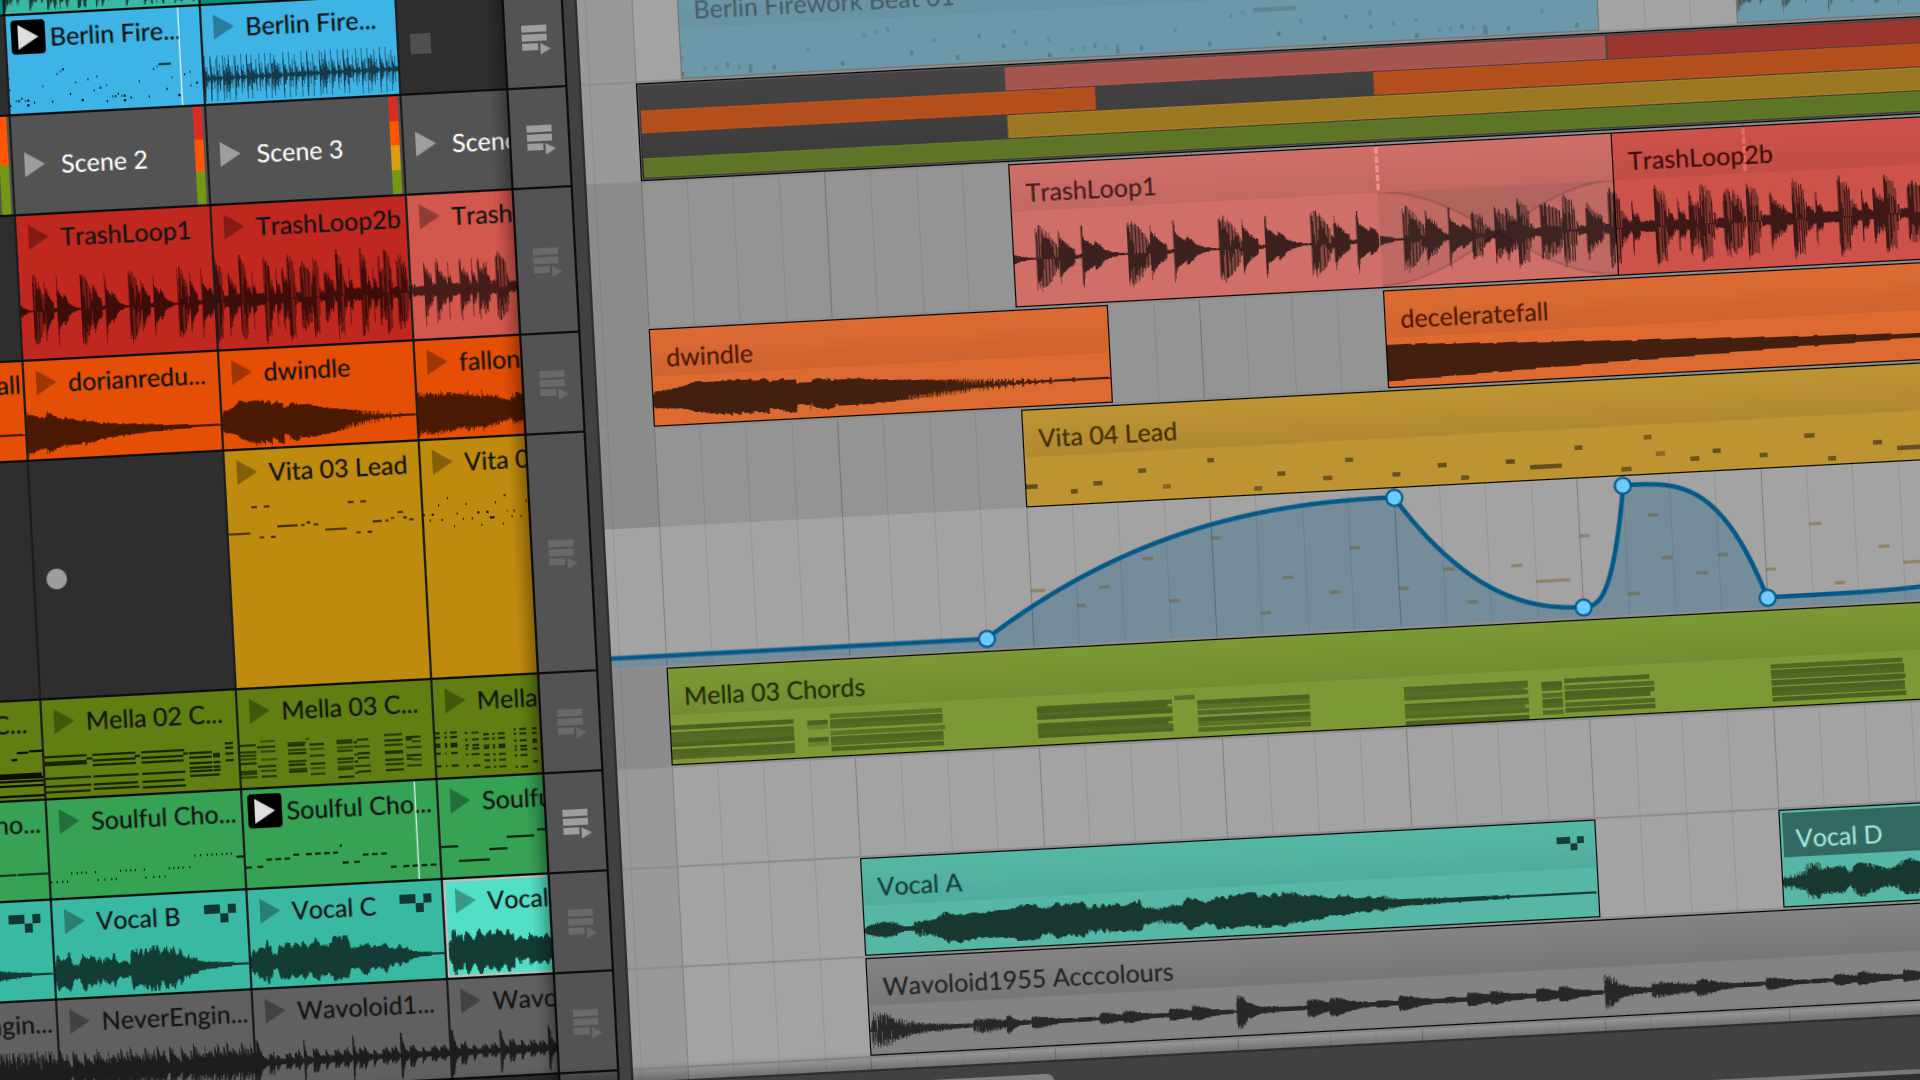1920x1080 pixels.
Task: Click the switch-to-arranger icon on Berlin Fire track
Action: [x=535, y=40]
